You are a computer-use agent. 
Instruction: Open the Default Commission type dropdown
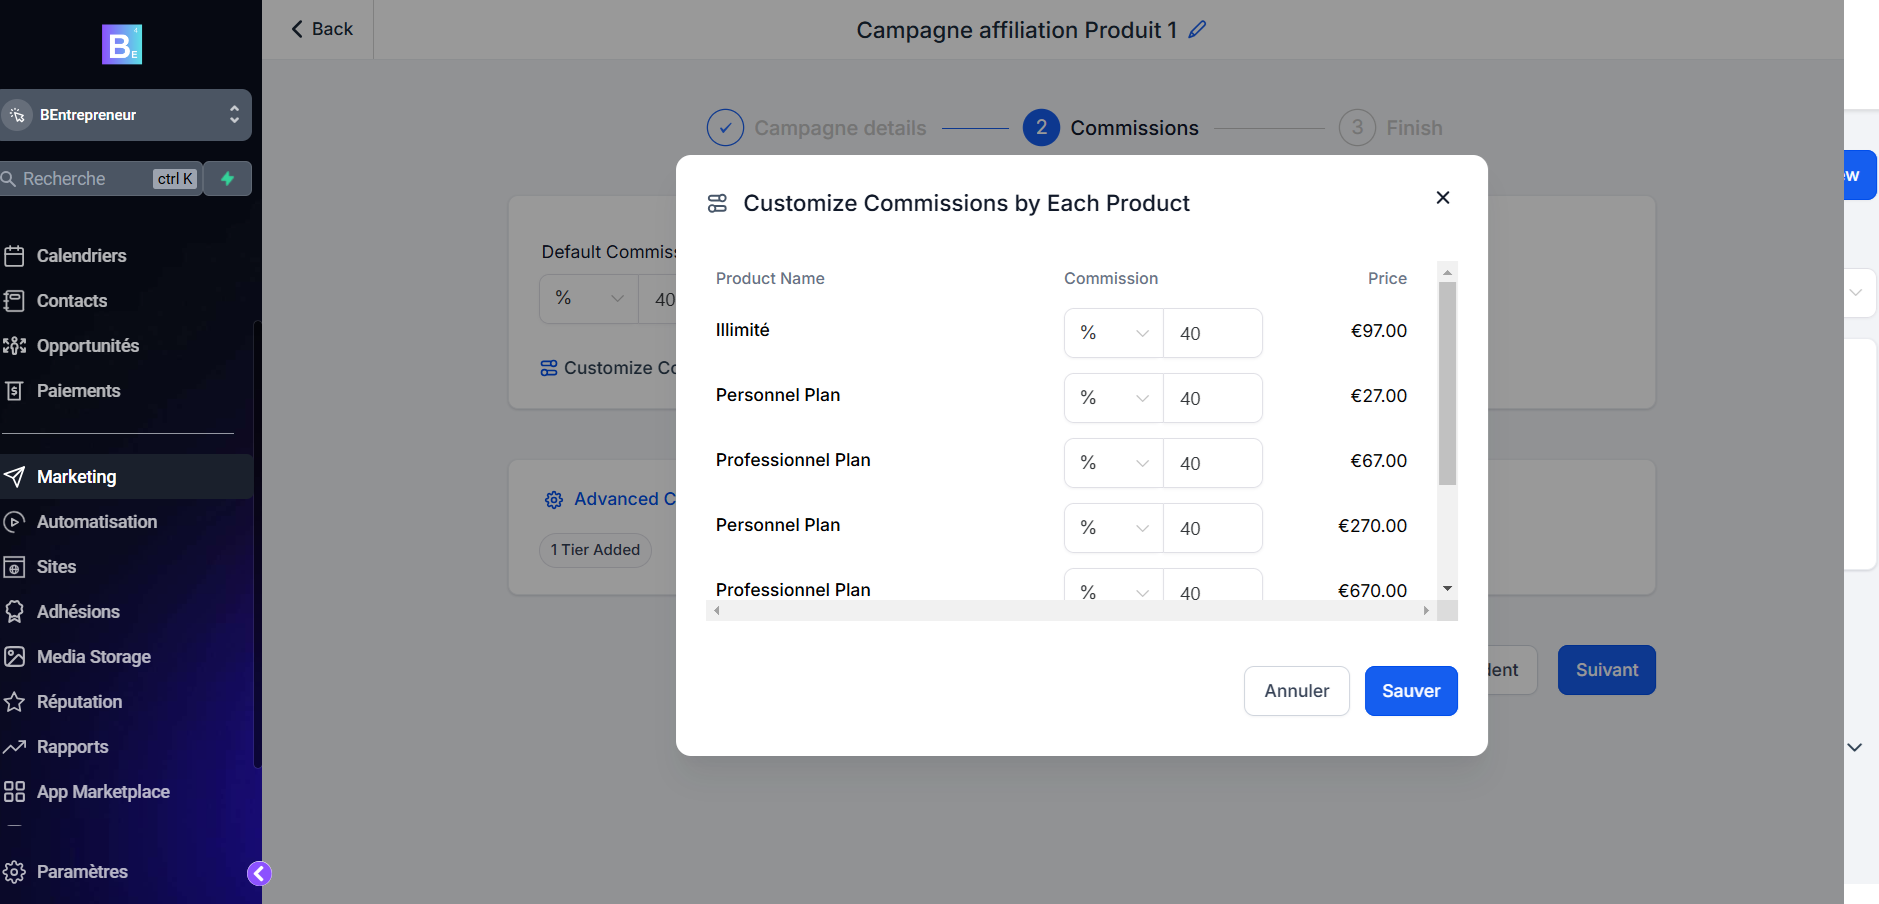[589, 299]
